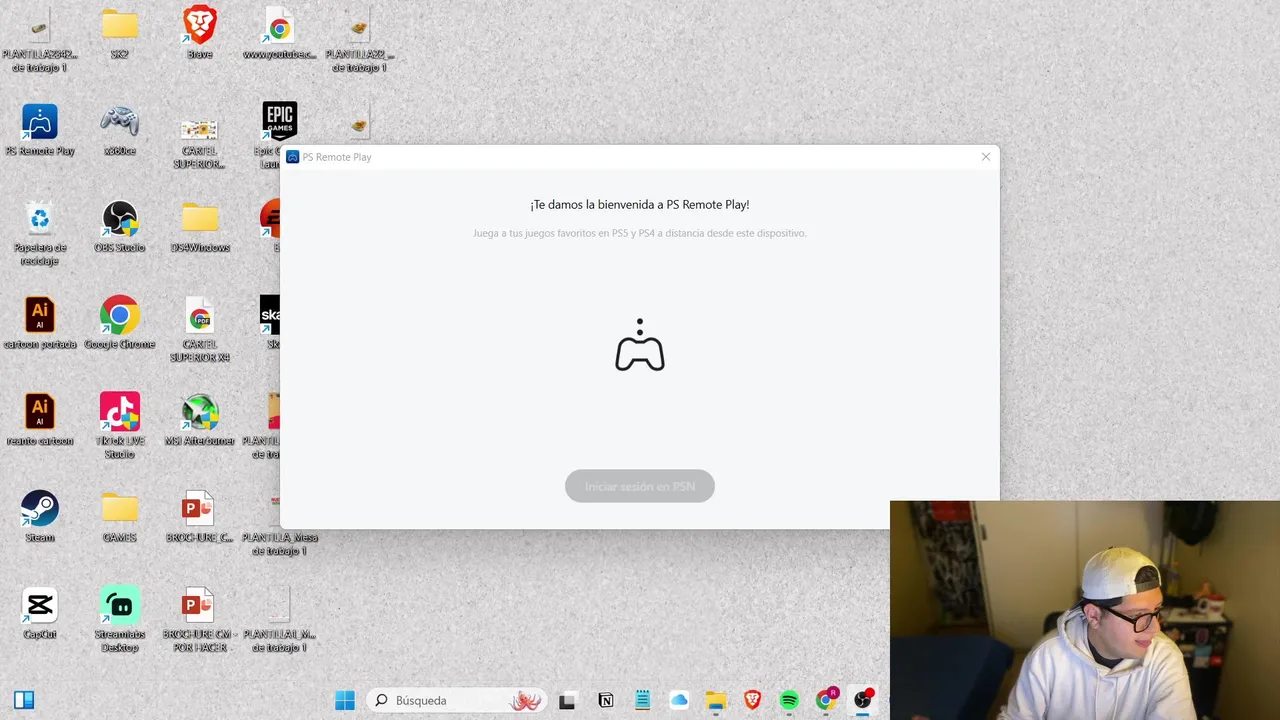Viewport: 1280px width, 720px height.
Task: Select the SK2 folder on desktop
Action: point(120,33)
